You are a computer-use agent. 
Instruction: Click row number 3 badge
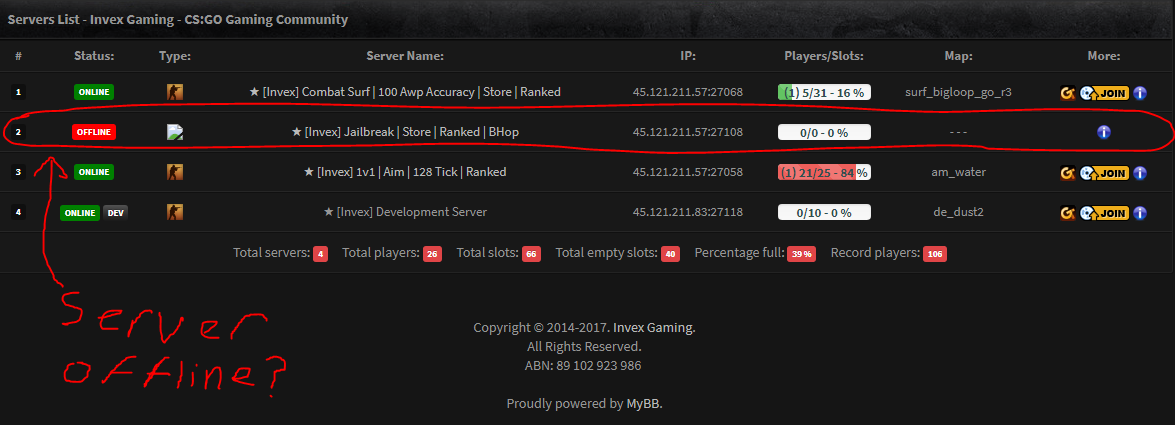pos(18,172)
